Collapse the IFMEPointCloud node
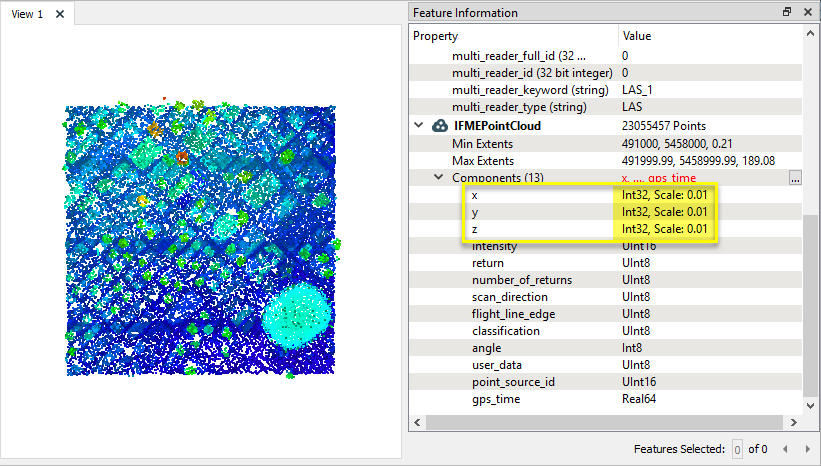Viewport: 821px width, 466px height. click(418, 125)
